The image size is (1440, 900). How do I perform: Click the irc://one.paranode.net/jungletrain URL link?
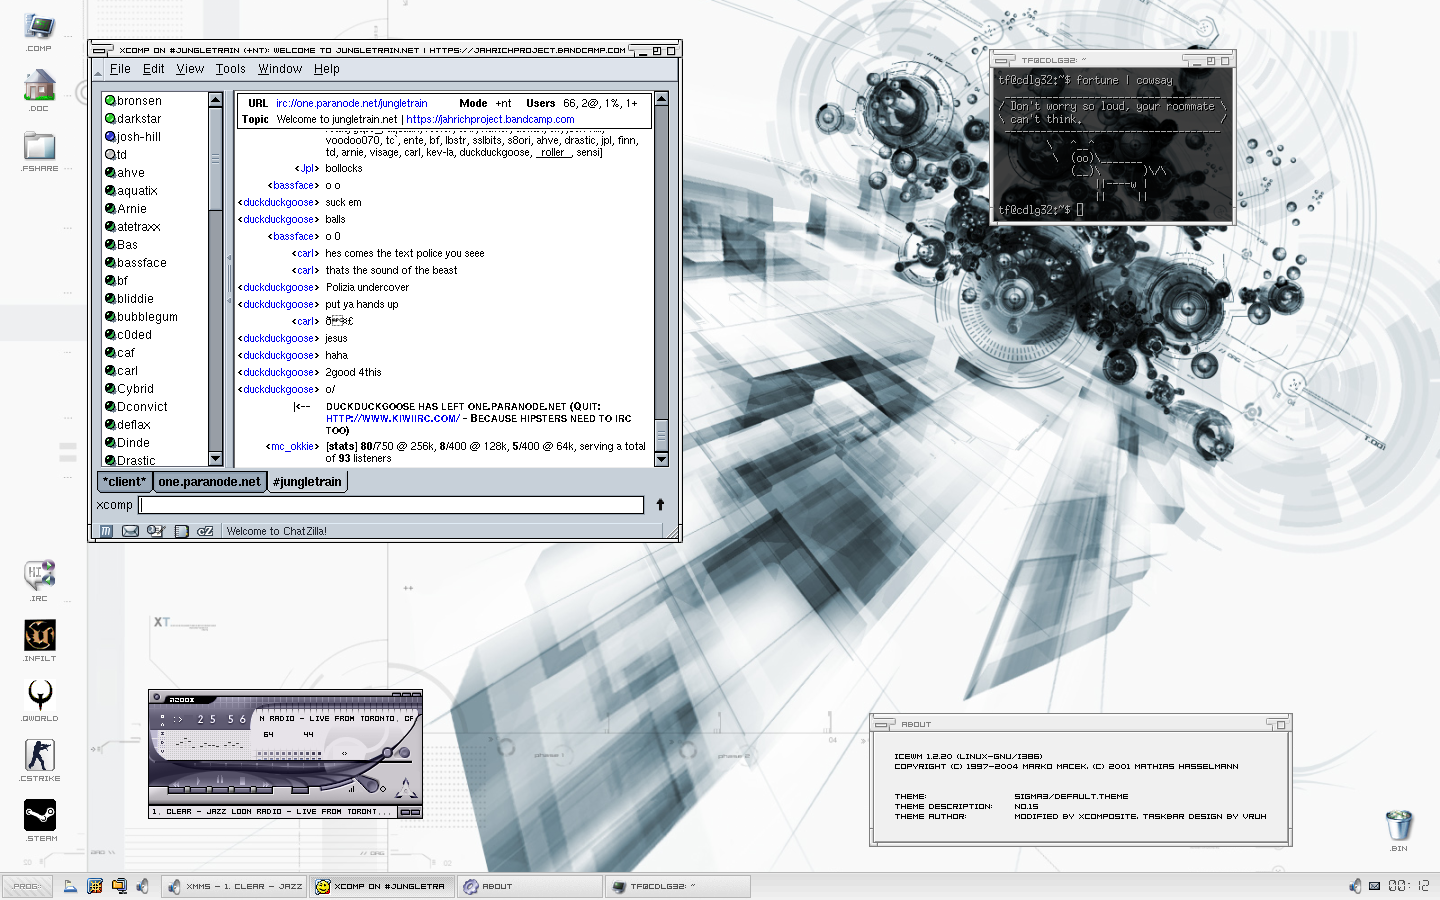pos(352,103)
